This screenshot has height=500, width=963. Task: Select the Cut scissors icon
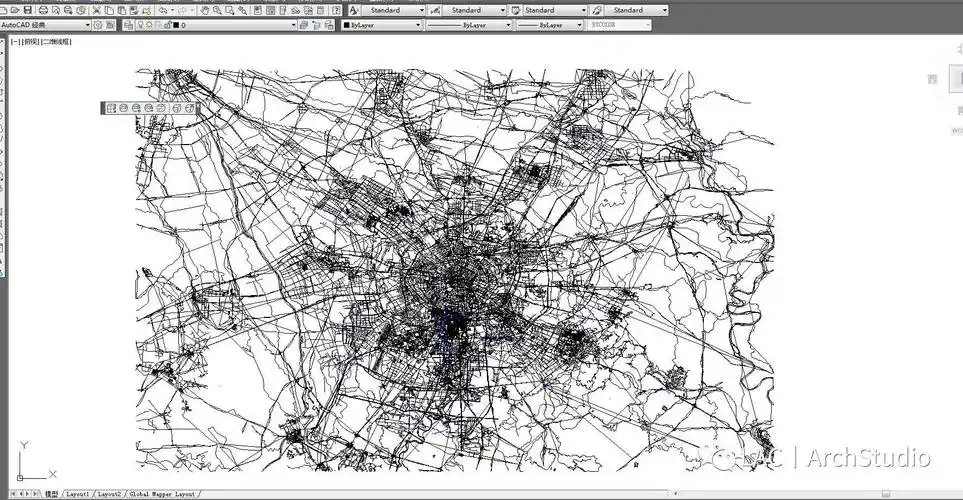pos(93,10)
